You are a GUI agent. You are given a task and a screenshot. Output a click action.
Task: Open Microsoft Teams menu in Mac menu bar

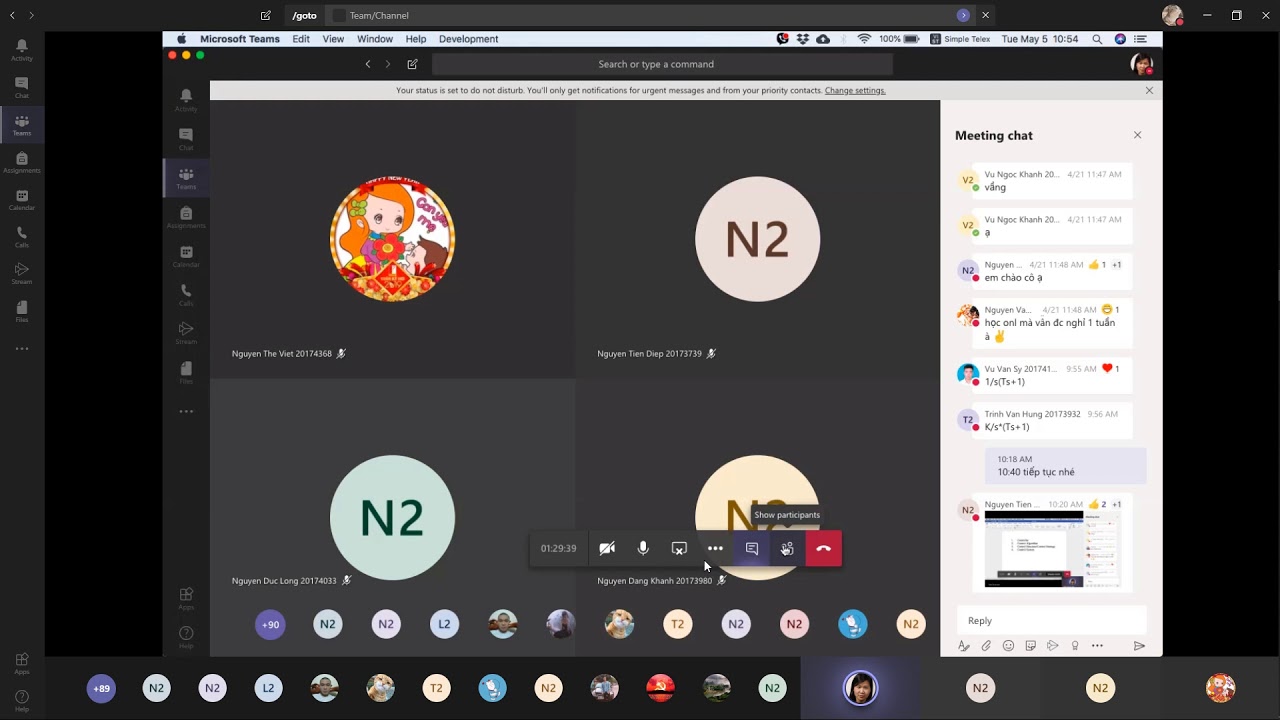pyautogui.click(x=240, y=39)
